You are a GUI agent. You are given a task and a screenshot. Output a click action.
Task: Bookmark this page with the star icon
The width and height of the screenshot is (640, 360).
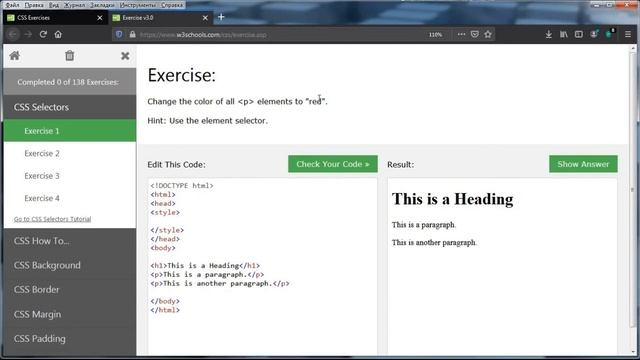(x=488, y=34)
